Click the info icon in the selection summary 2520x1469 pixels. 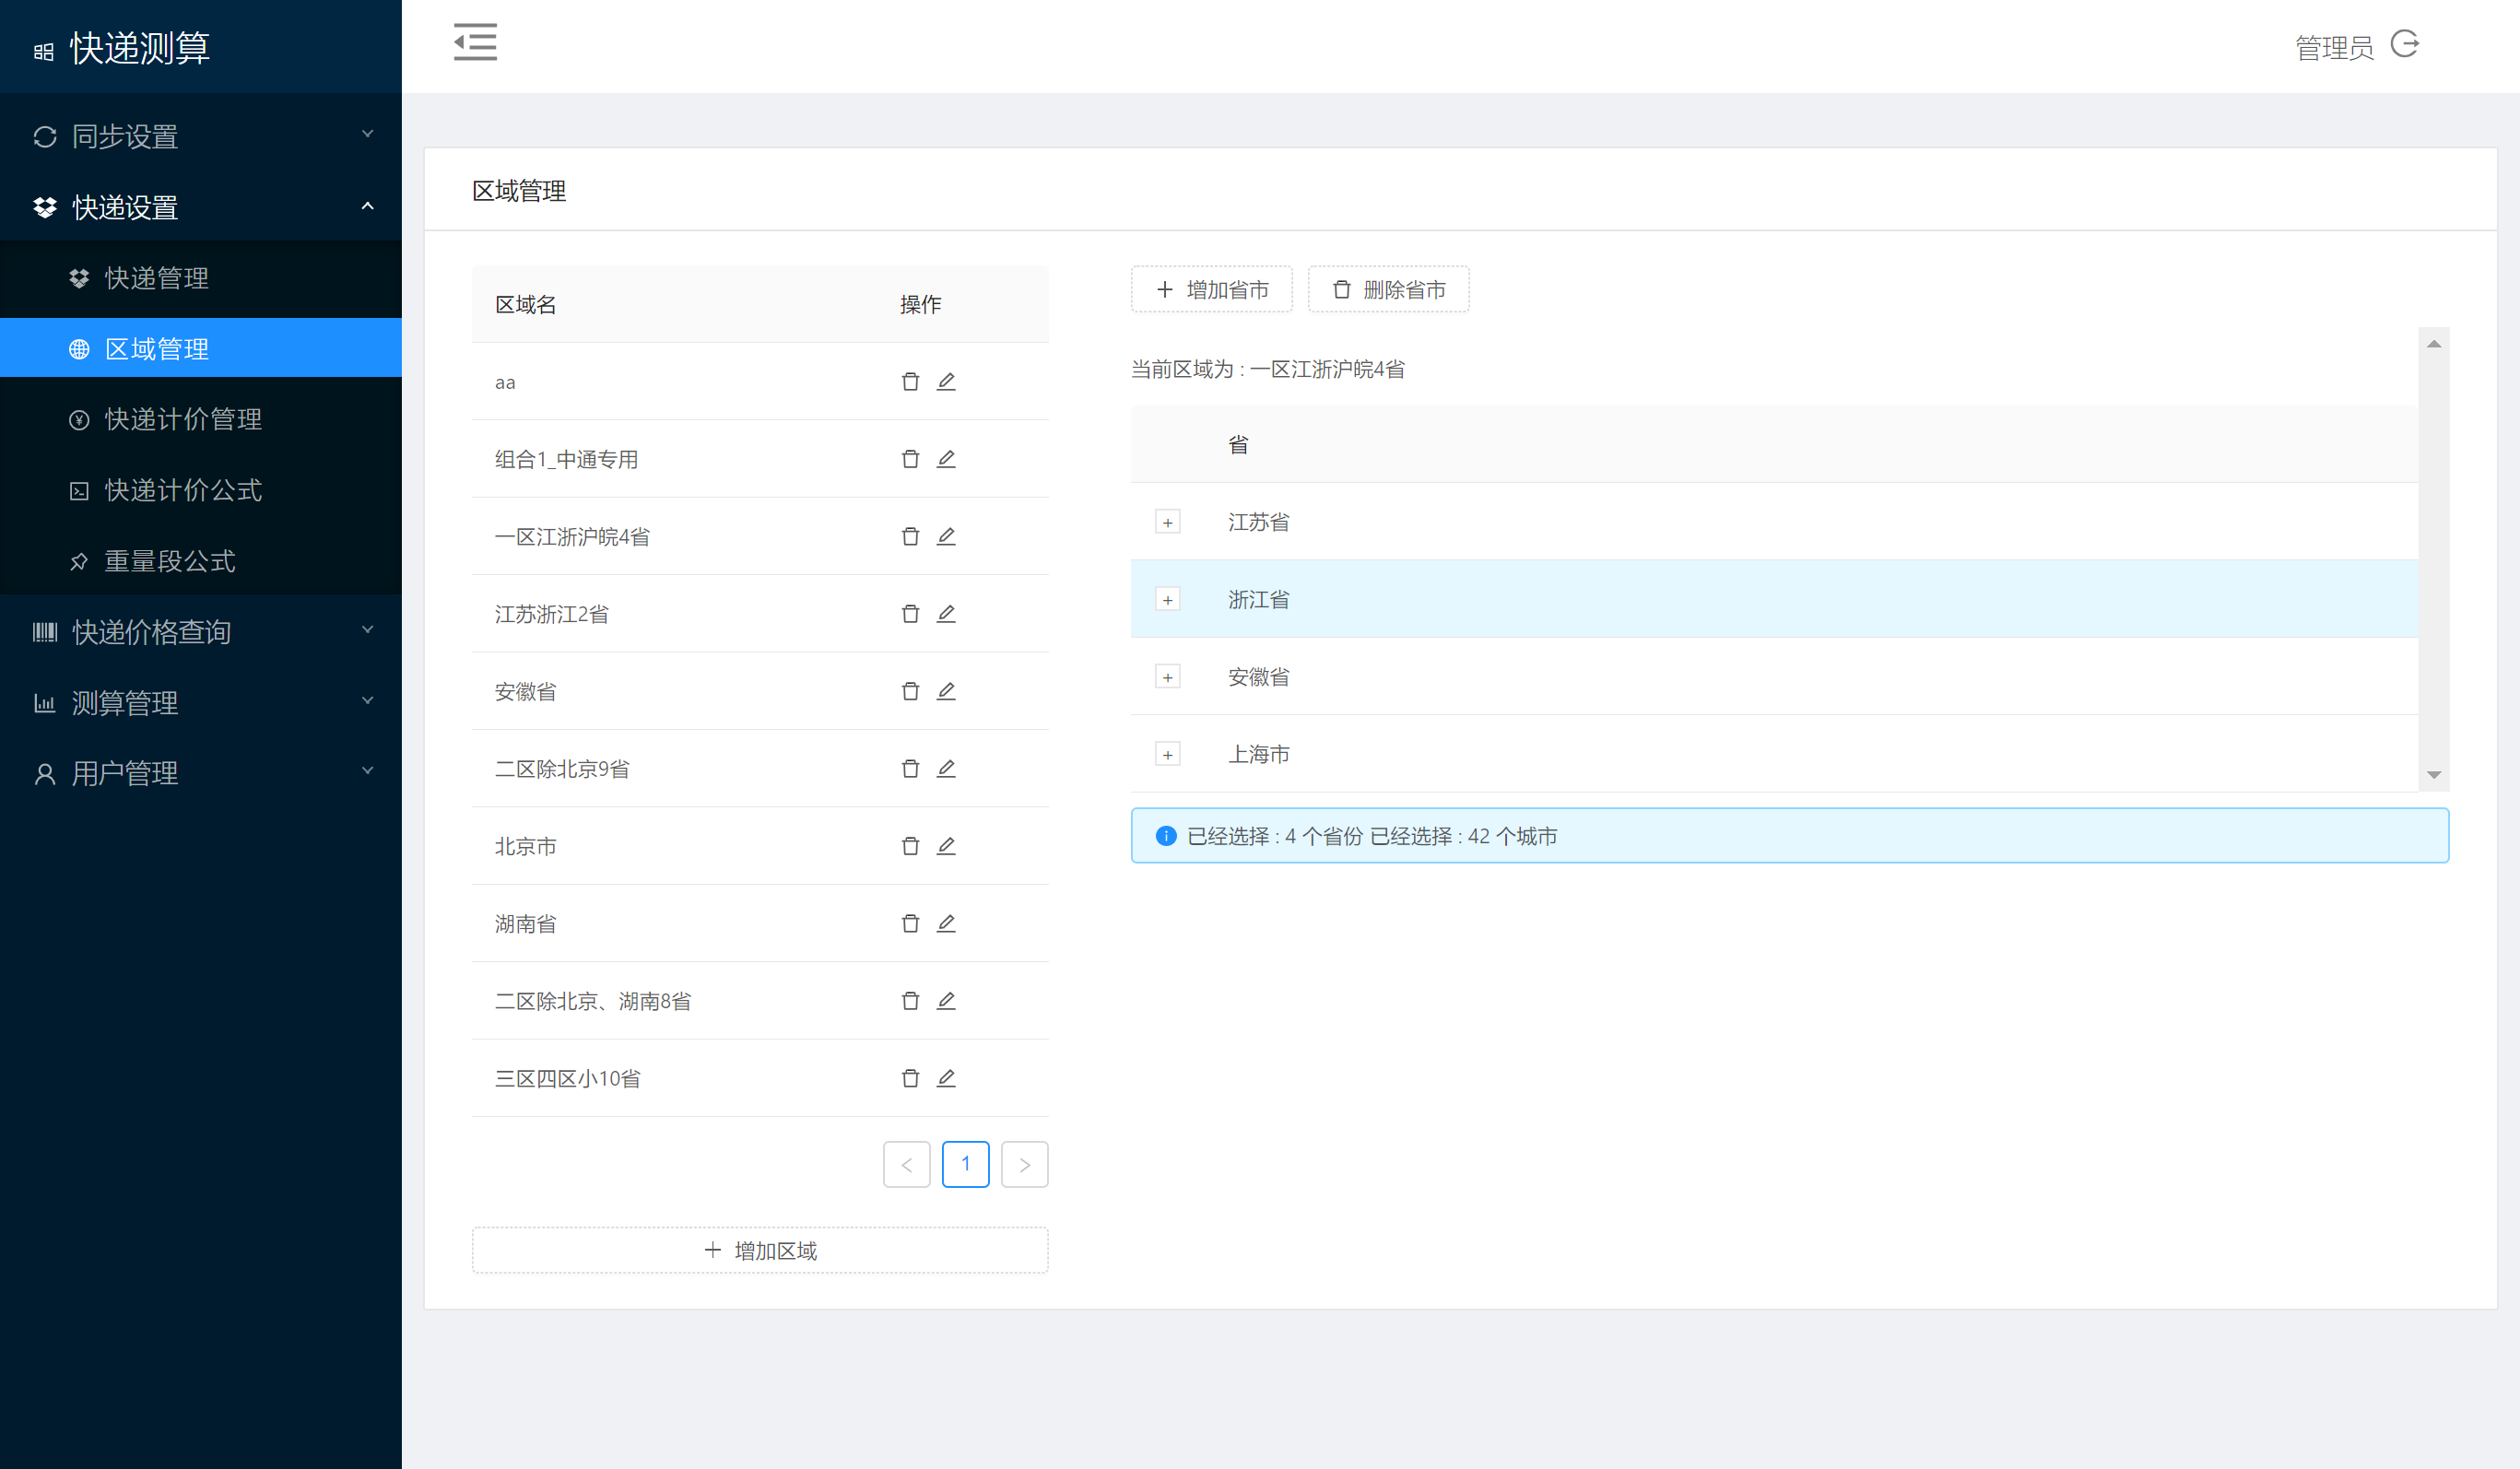1166,836
